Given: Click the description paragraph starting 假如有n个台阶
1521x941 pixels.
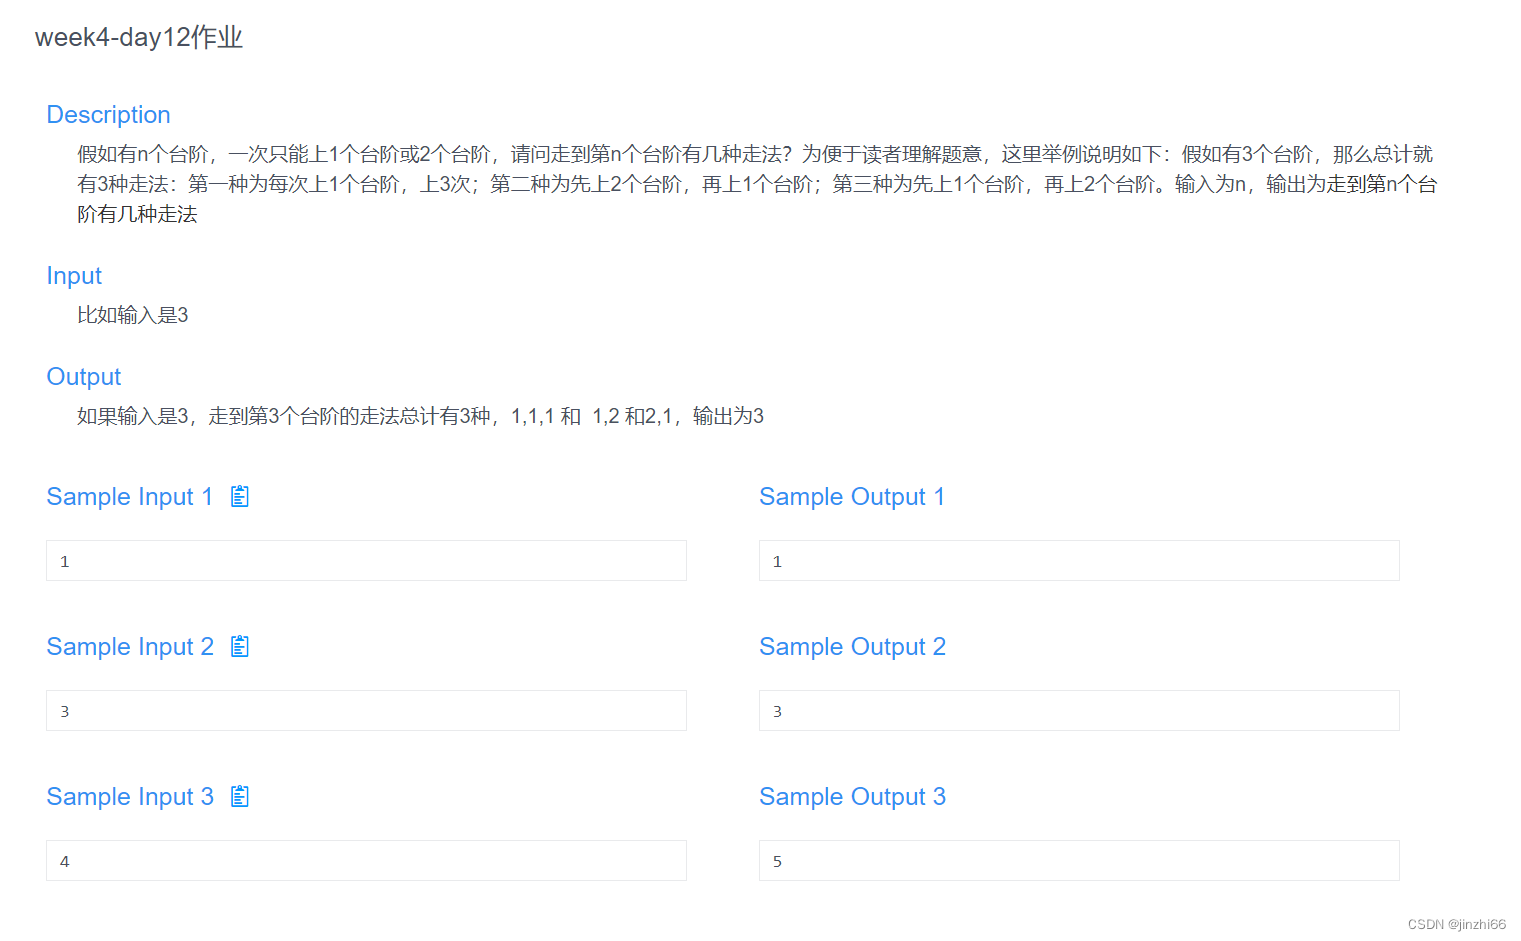Looking at the screenshot, I should (757, 184).
